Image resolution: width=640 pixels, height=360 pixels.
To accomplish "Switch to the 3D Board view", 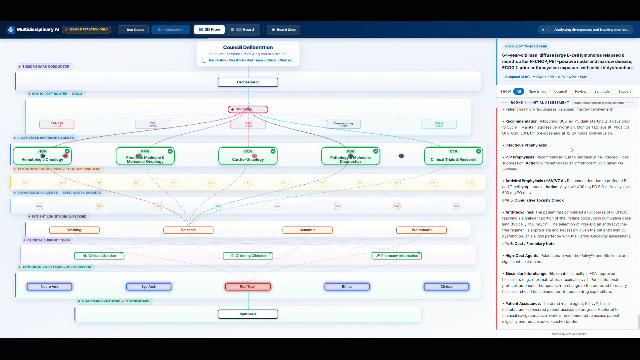I will (243, 30).
